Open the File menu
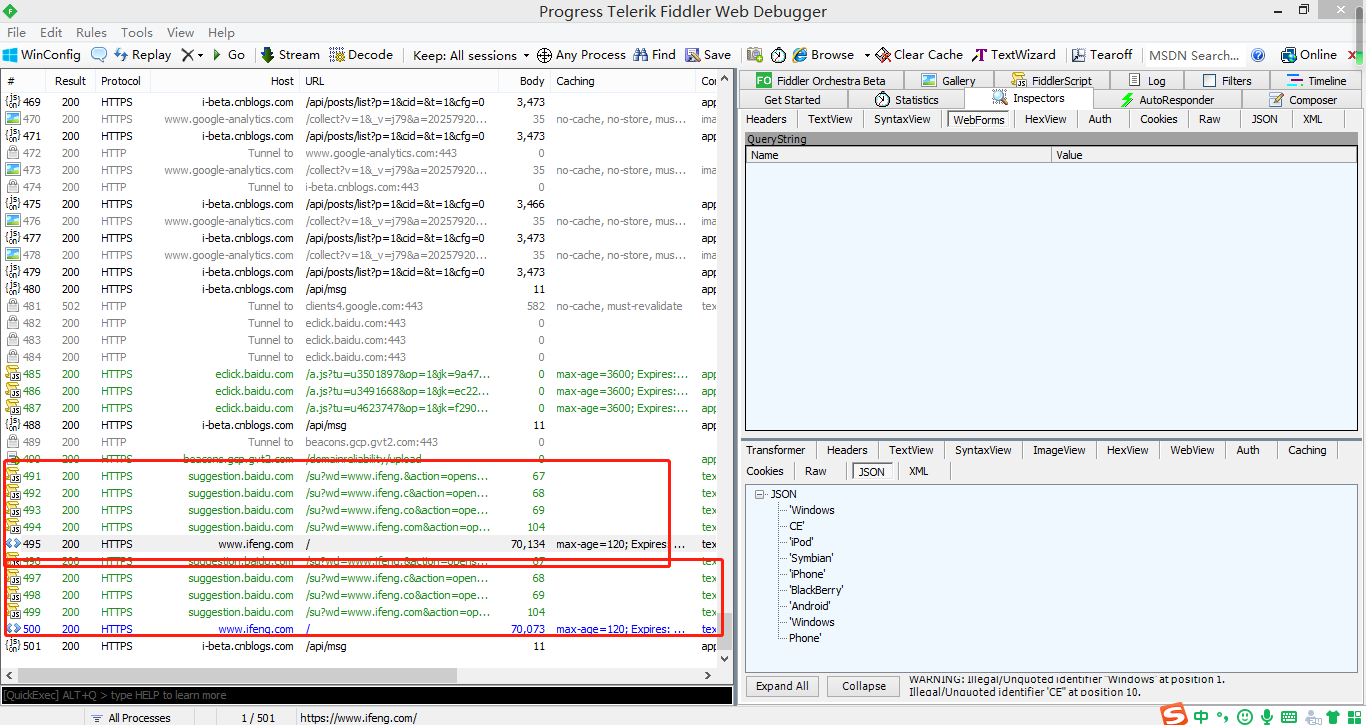 click(17, 32)
